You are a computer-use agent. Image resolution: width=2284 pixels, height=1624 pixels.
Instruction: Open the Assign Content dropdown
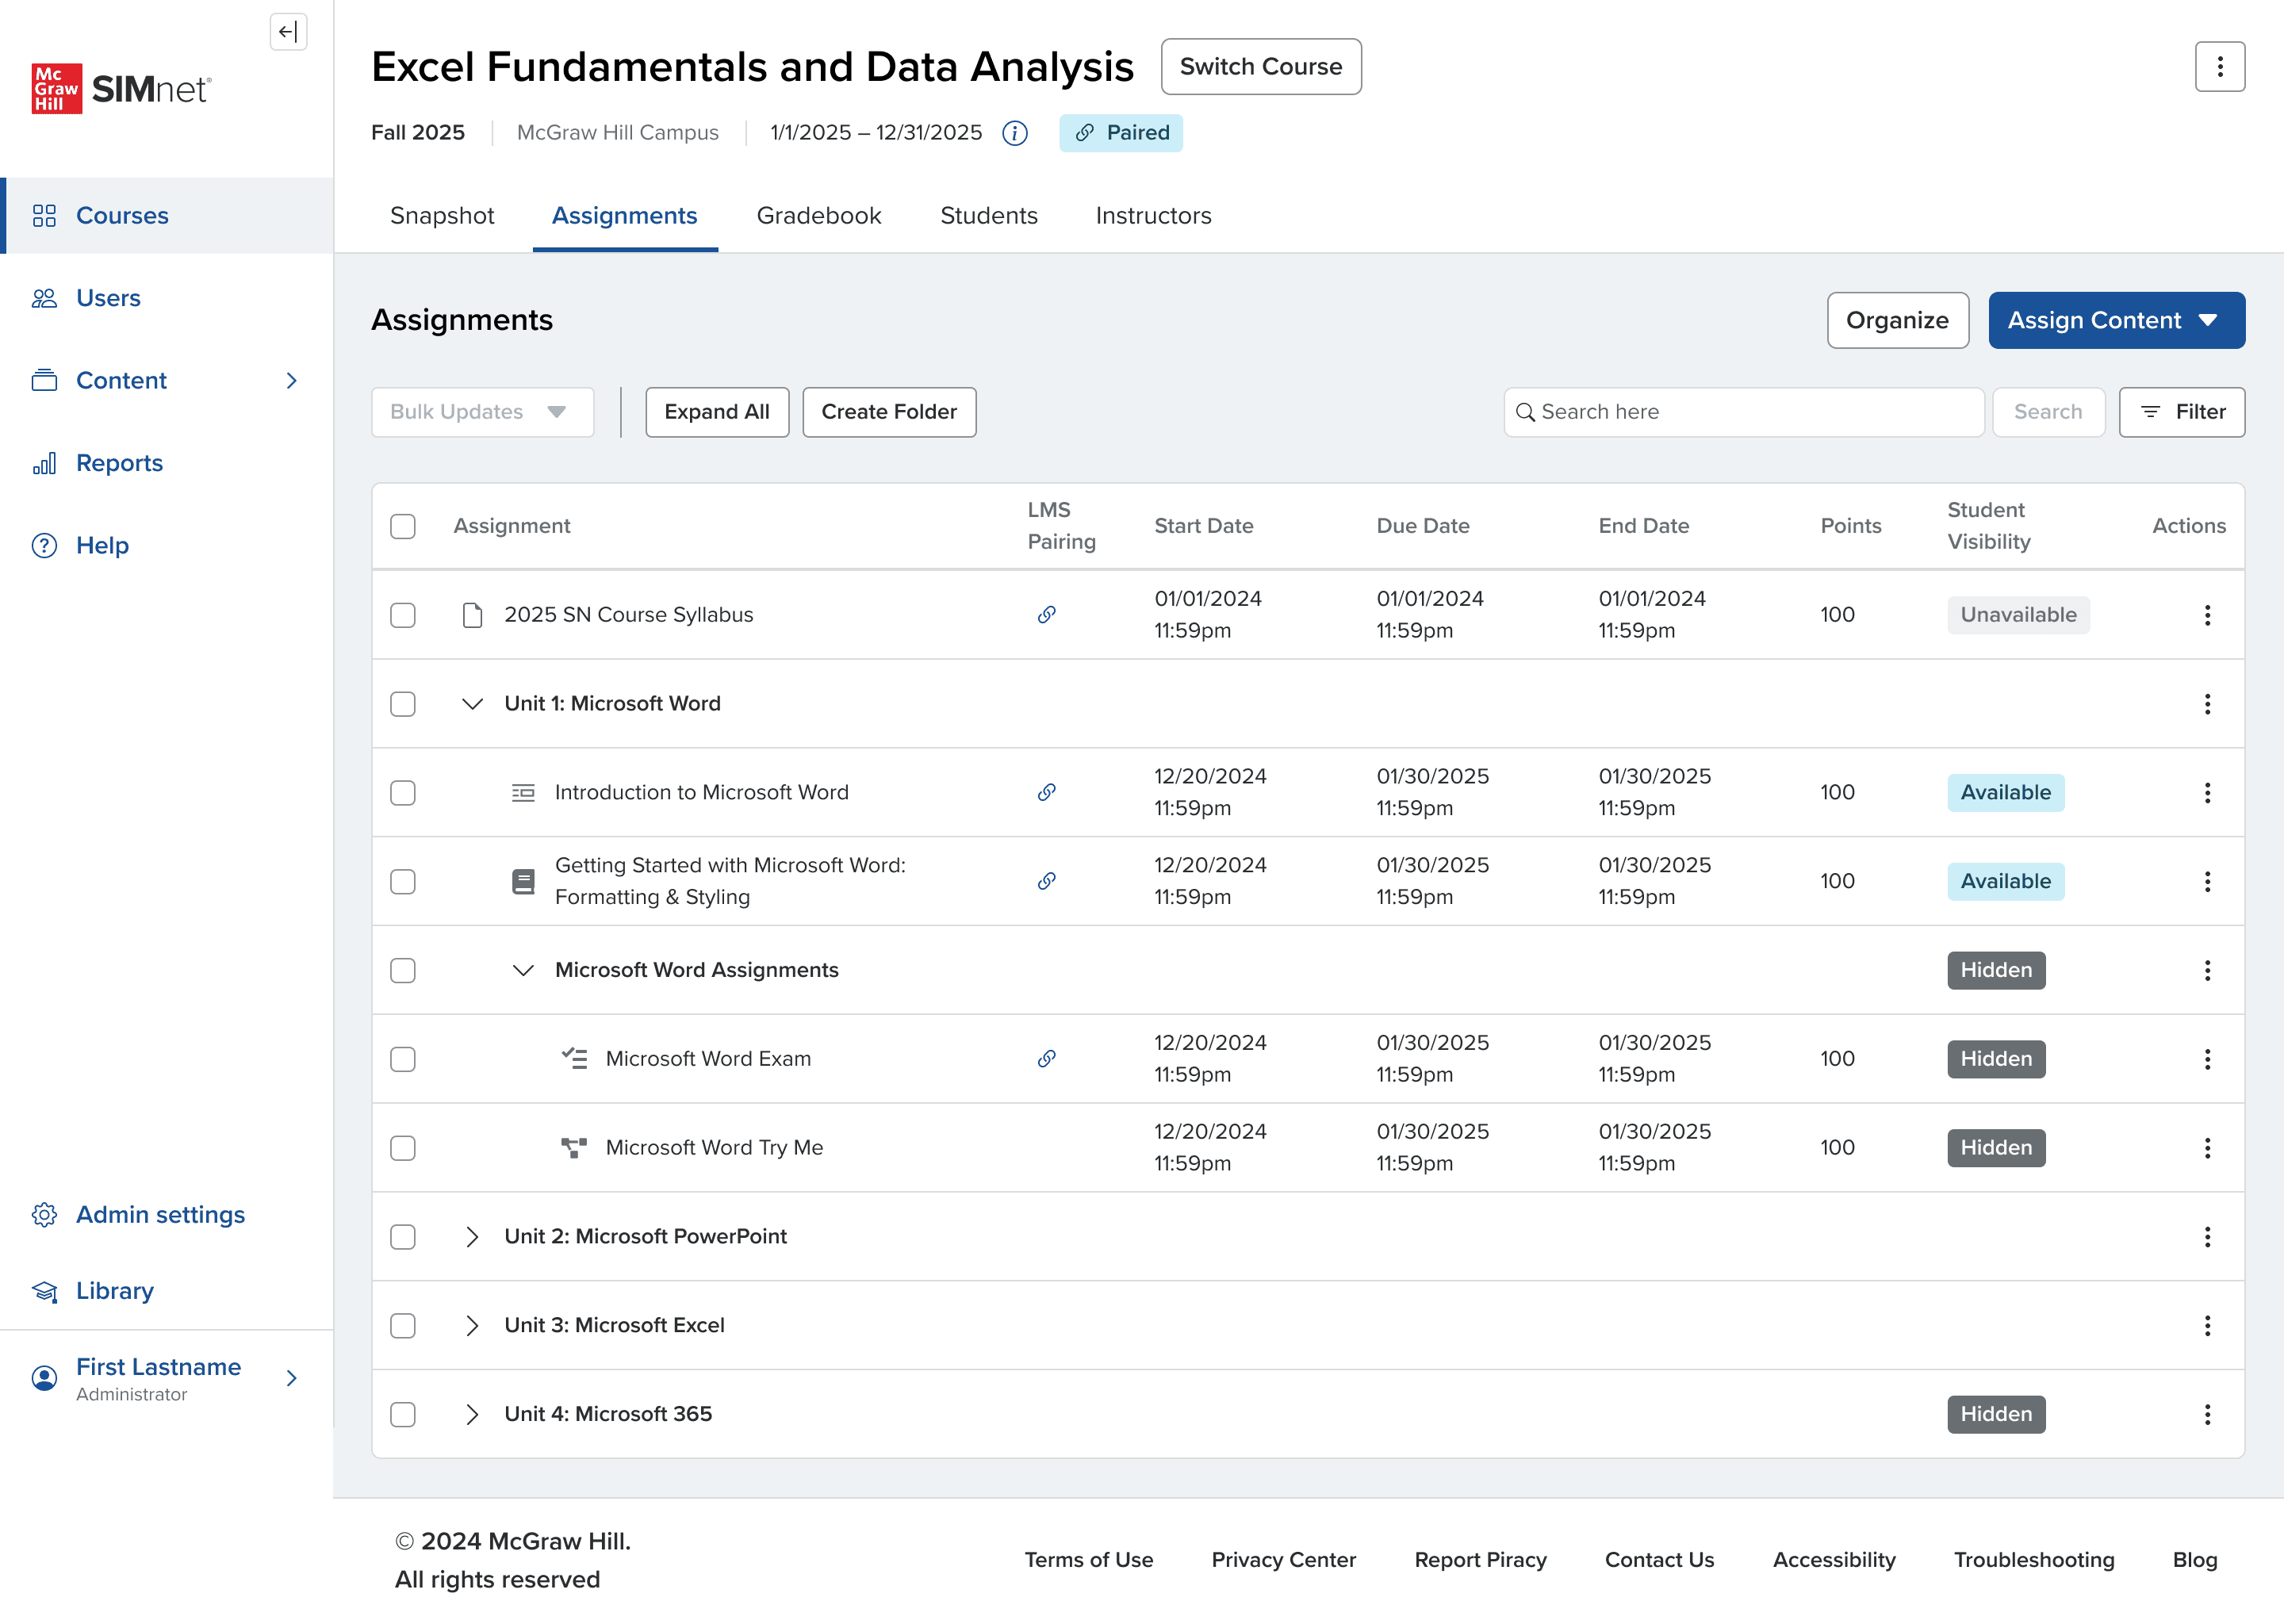pos(2115,320)
